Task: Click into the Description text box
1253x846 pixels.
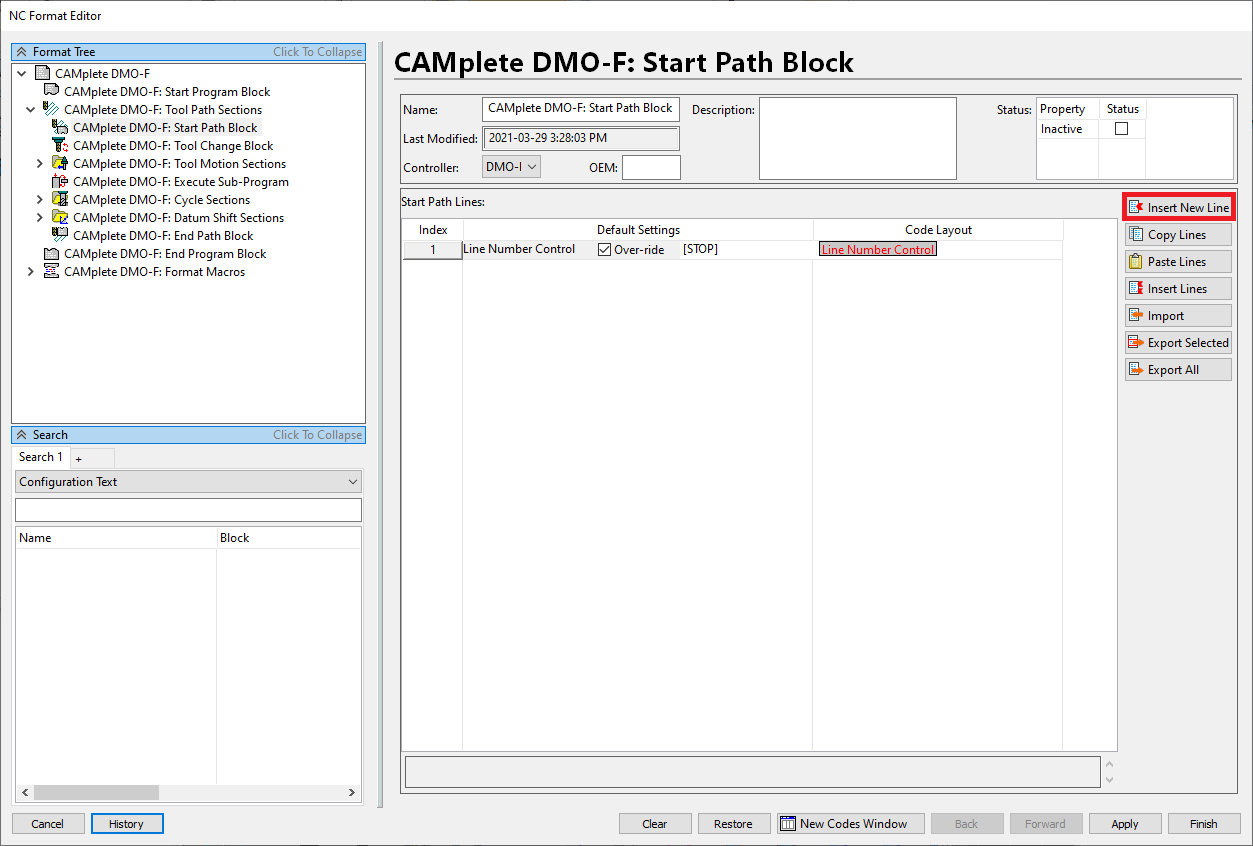Action: (858, 138)
